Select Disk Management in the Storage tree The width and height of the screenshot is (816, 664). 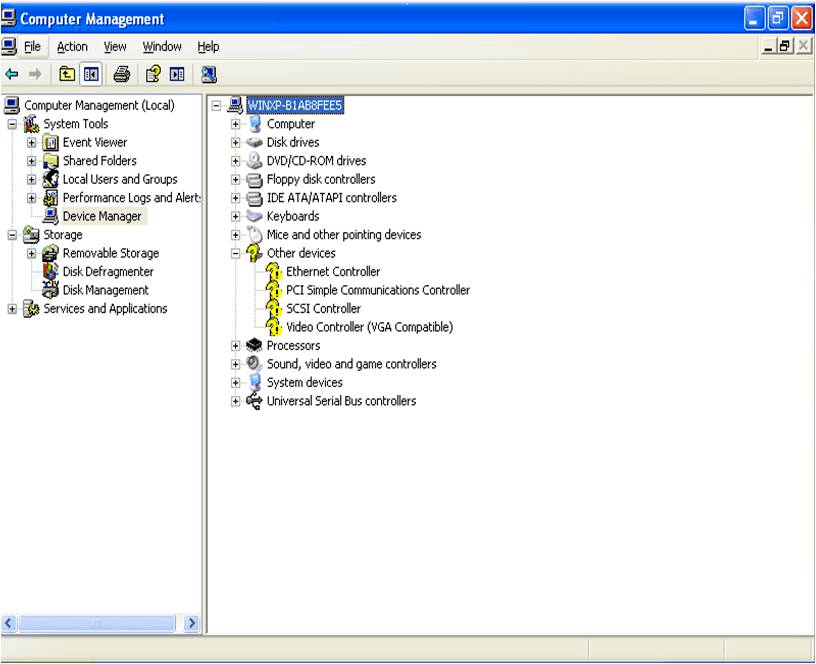click(105, 290)
